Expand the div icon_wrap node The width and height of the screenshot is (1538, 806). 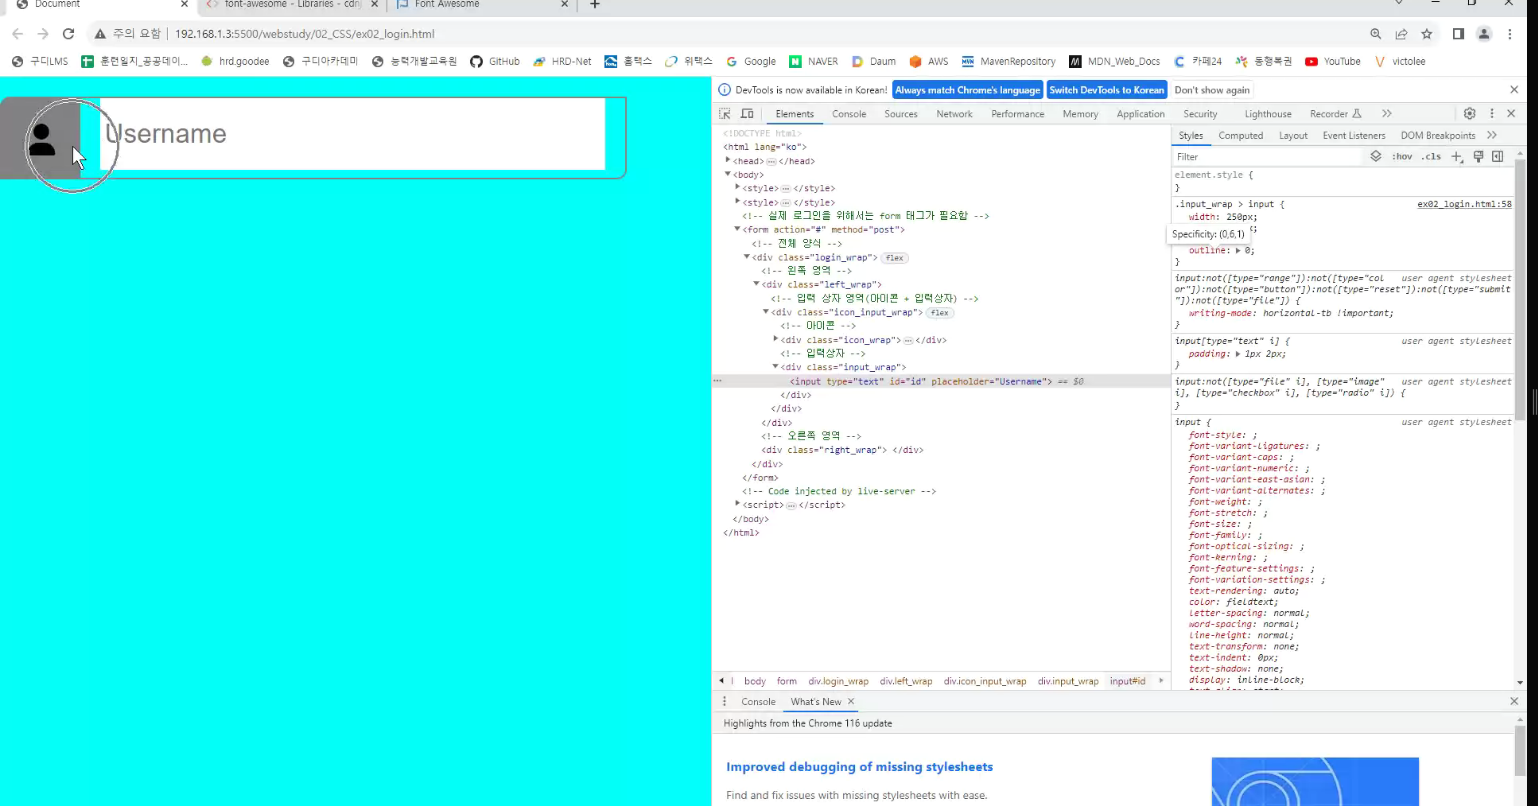coord(776,339)
